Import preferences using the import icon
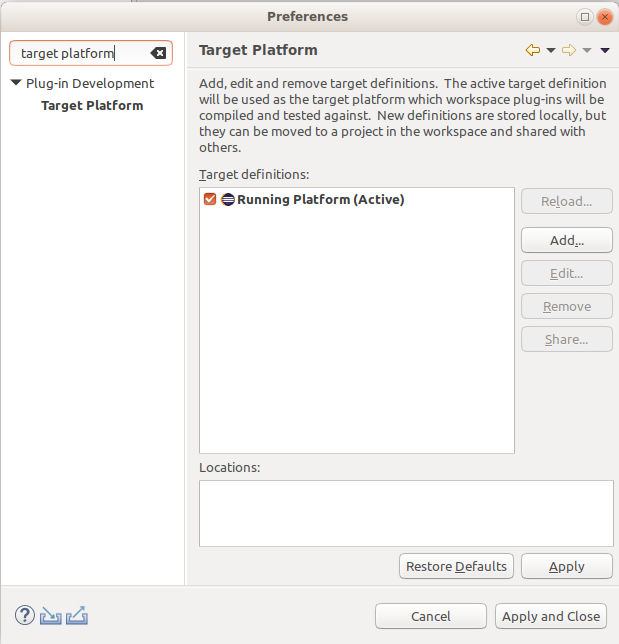Screen dimensions: 619x644 pyautogui.click(x=51, y=616)
